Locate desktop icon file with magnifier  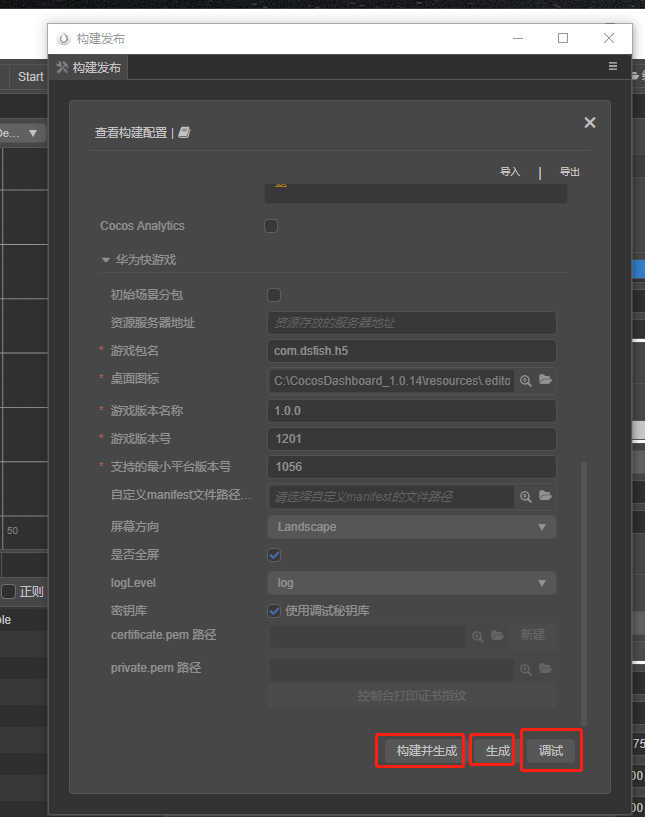click(526, 380)
